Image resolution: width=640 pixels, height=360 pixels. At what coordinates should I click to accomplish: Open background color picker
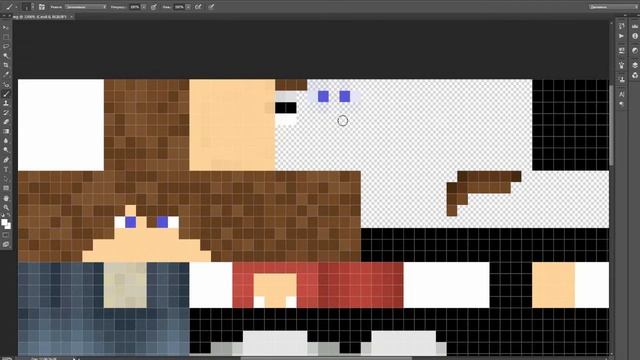point(8,226)
